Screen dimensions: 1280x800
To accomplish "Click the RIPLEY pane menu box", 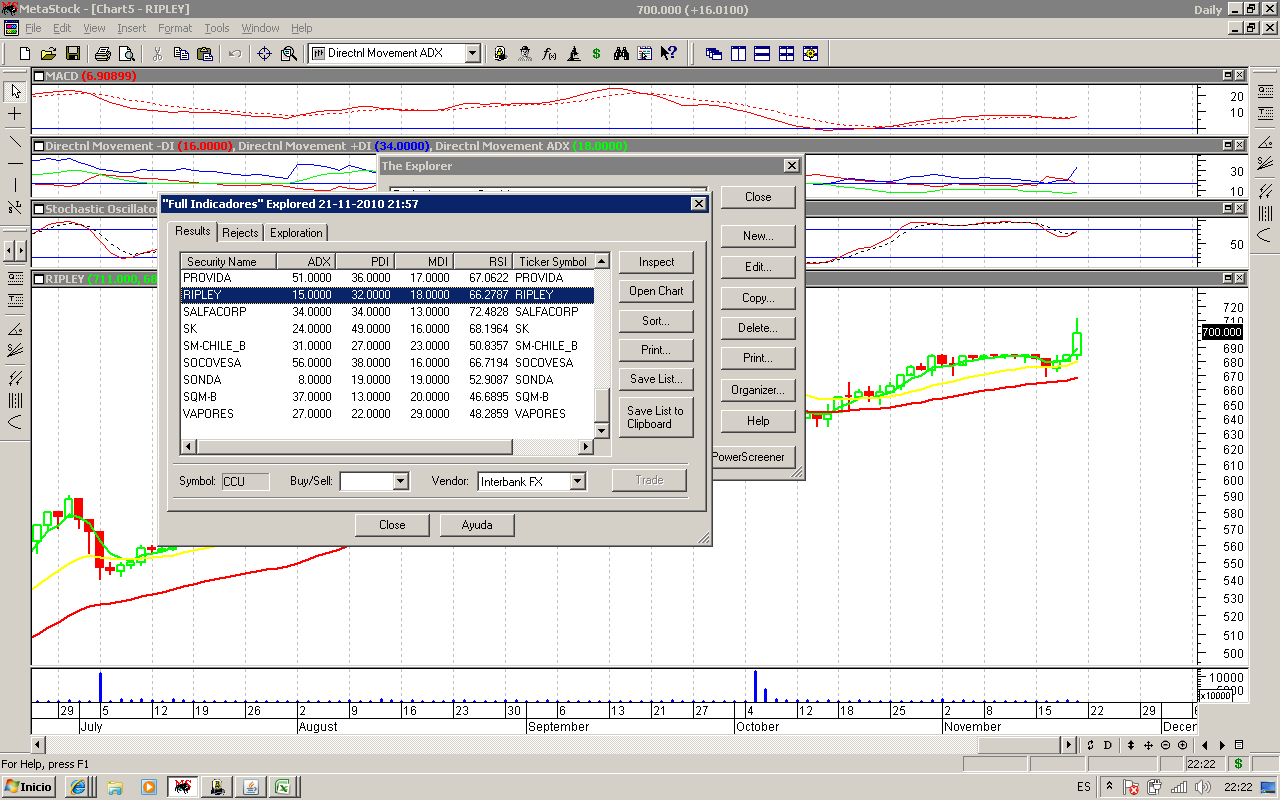I will click(38, 278).
